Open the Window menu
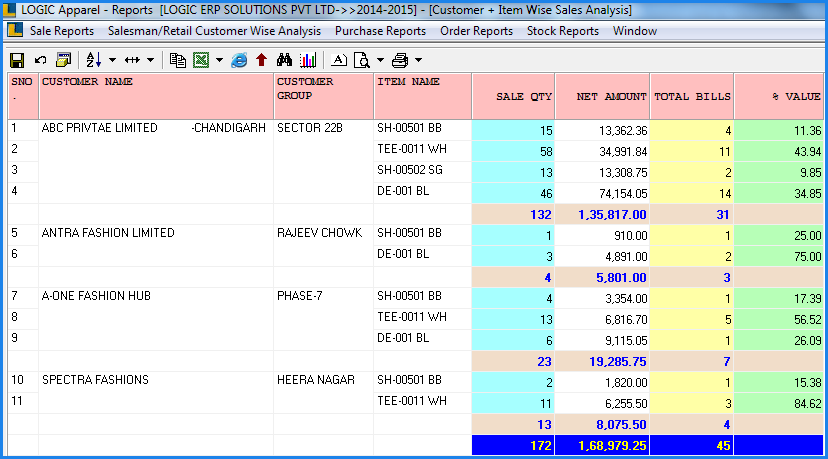 coord(635,31)
